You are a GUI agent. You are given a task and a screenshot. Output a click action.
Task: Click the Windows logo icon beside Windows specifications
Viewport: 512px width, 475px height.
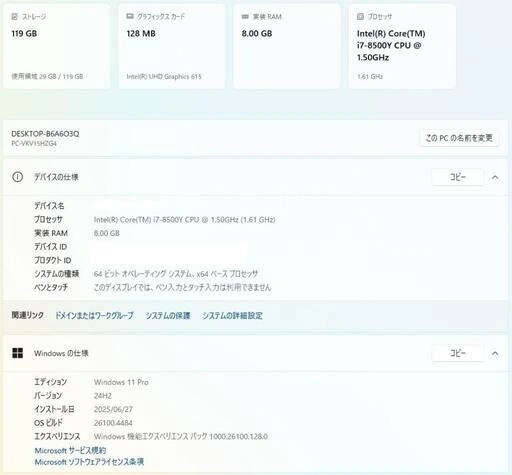[x=18, y=353]
